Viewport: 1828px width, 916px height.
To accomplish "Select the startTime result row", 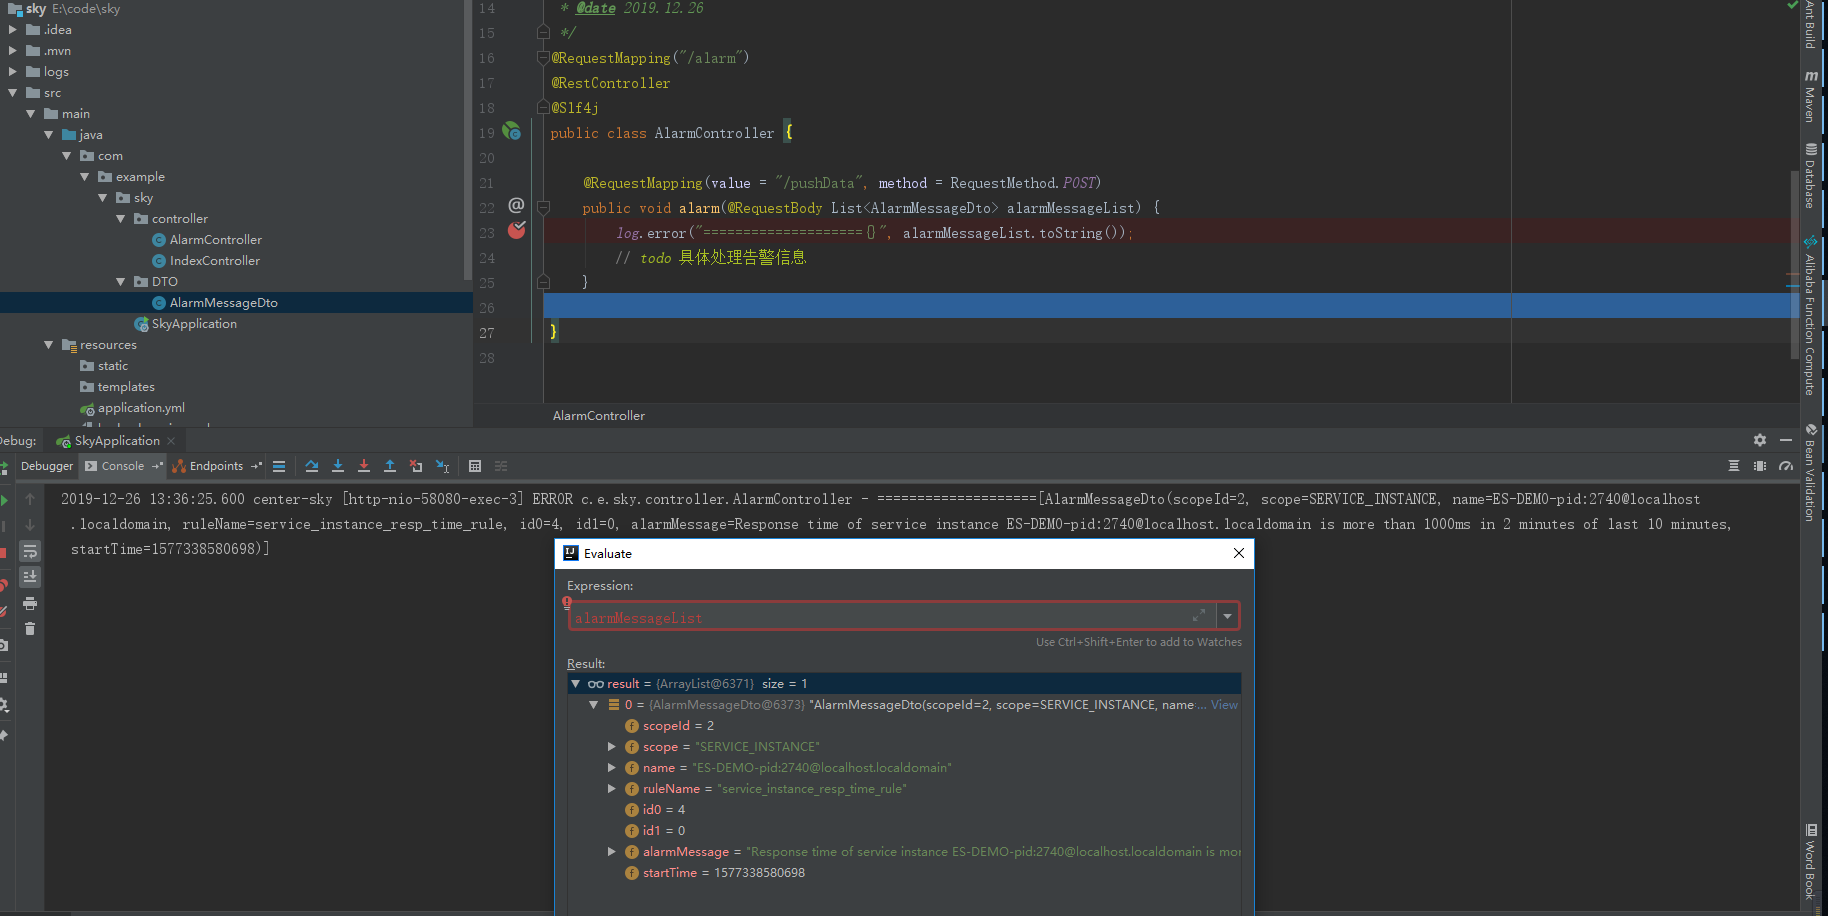I will [x=904, y=873].
